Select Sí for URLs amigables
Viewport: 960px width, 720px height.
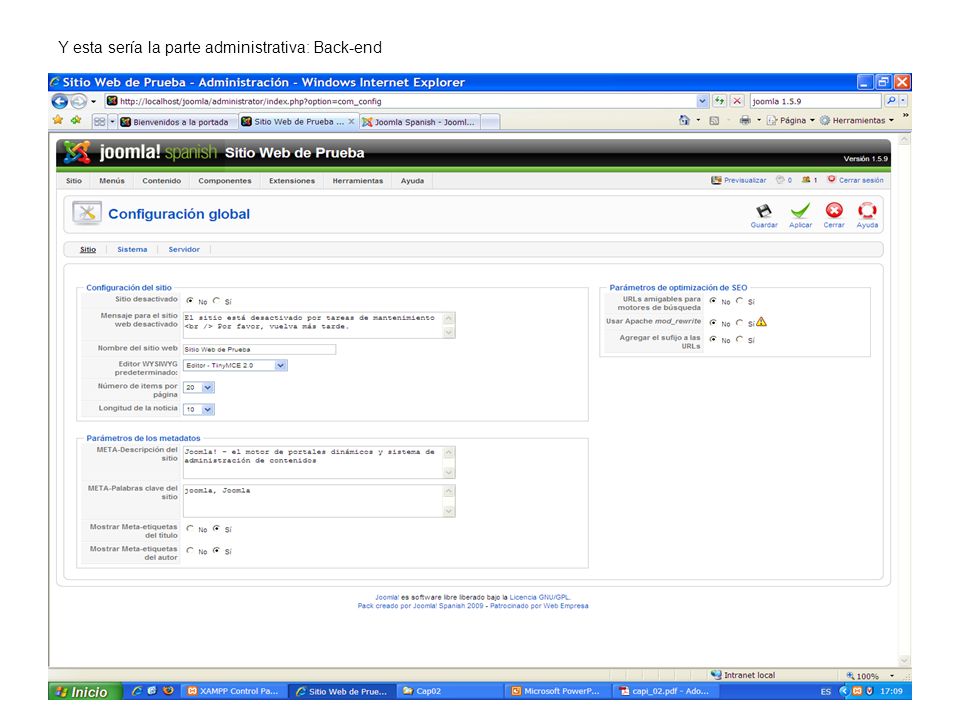(x=740, y=301)
